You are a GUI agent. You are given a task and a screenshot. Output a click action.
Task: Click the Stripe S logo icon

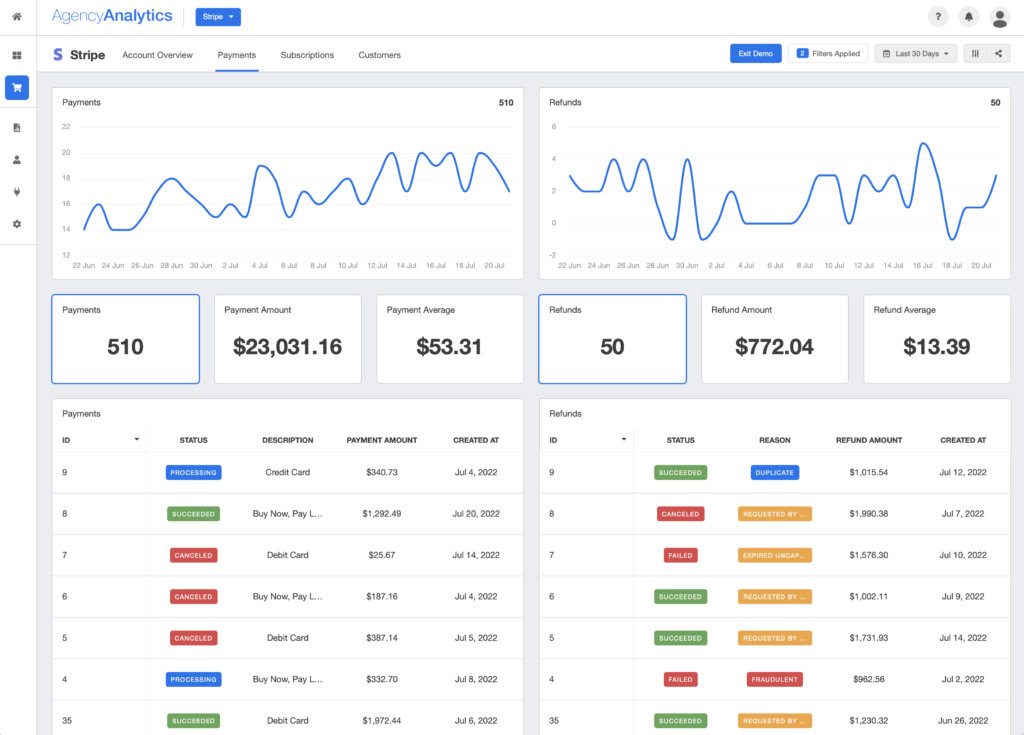pyautogui.click(x=58, y=54)
